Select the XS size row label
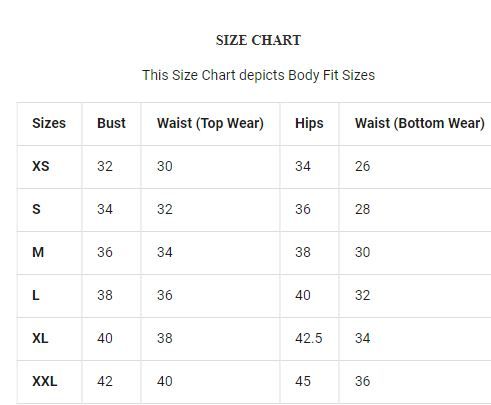 41,166
